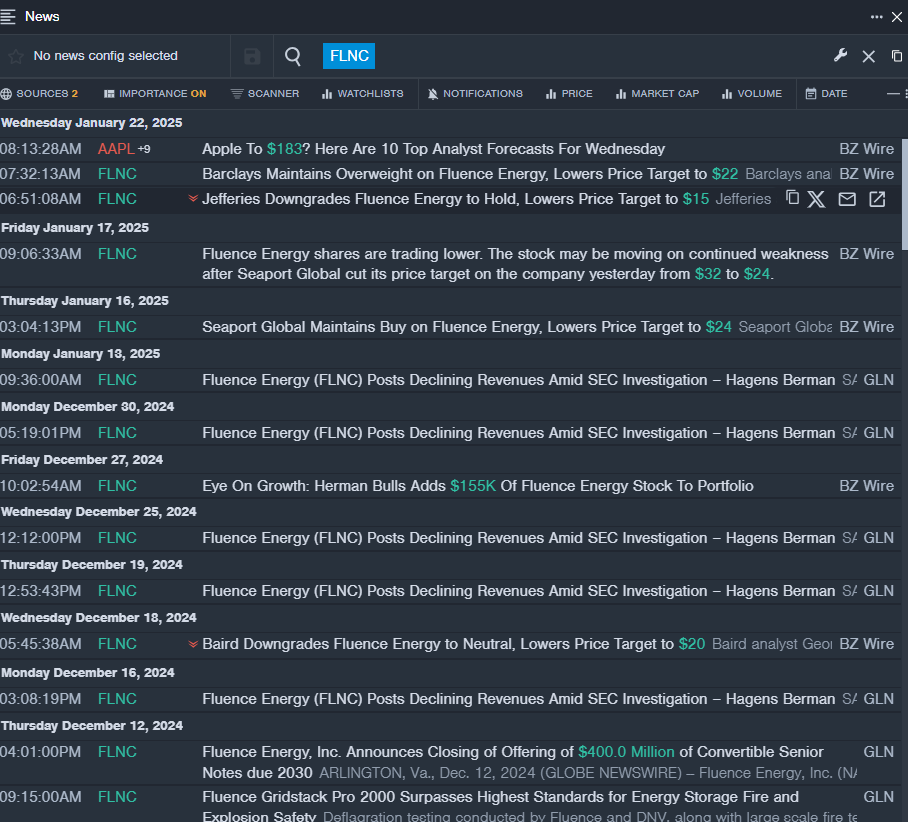Screen dimensions: 908x822
Task: Copy the Jefferies downgrade headline
Action: click(x=792, y=198)
